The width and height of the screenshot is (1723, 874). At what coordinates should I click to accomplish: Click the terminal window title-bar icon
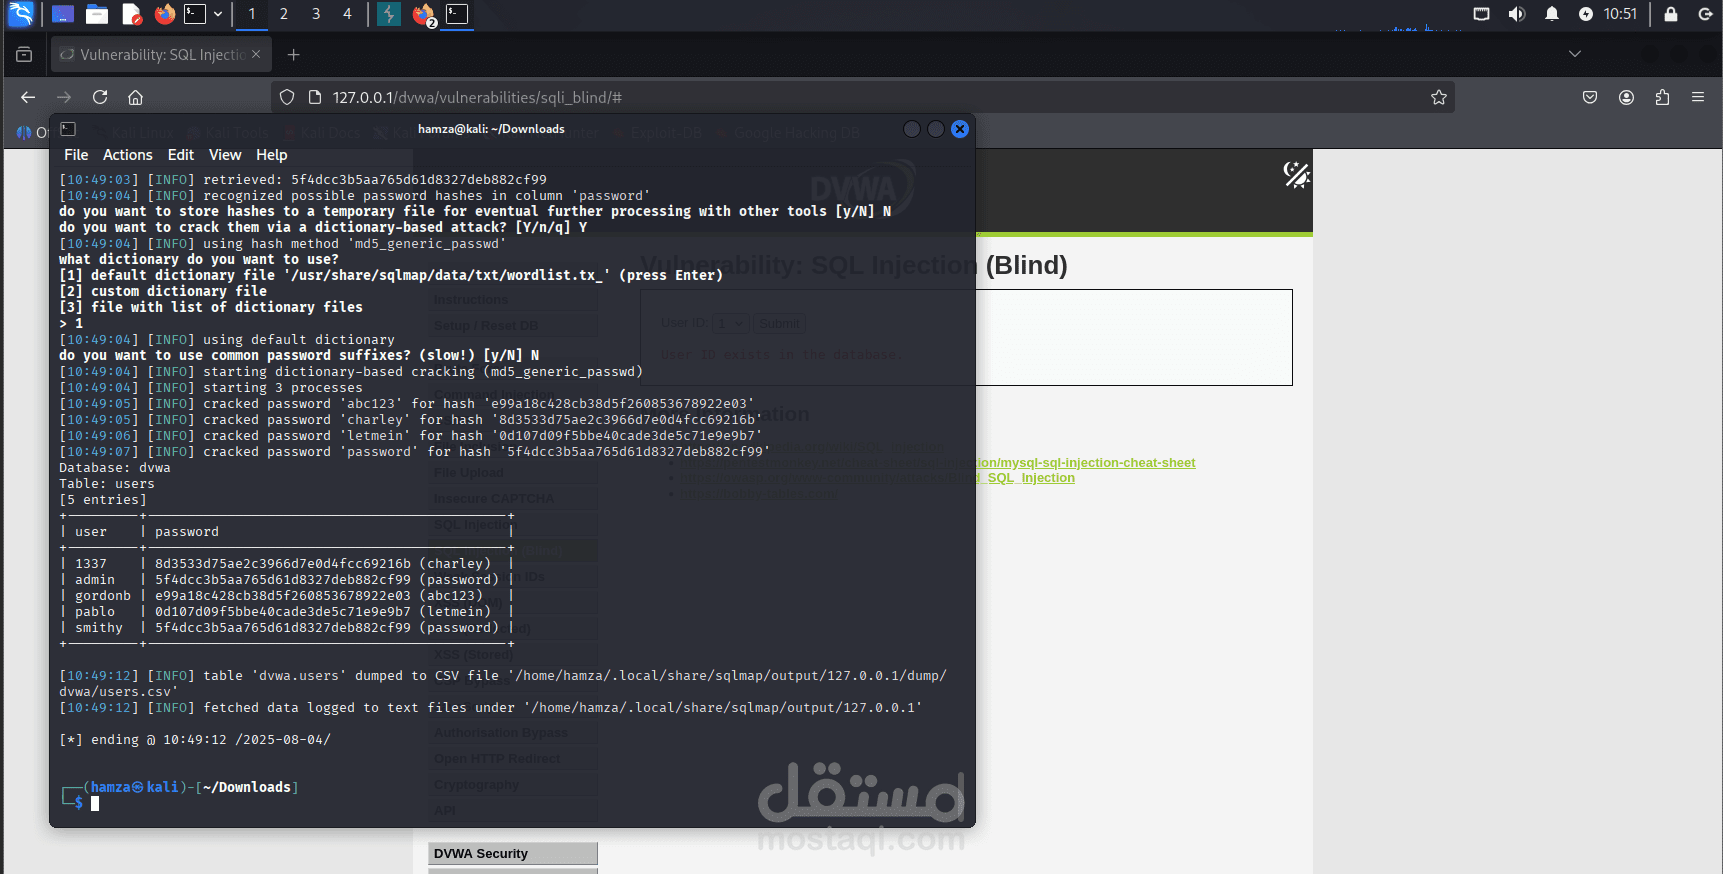68,129
